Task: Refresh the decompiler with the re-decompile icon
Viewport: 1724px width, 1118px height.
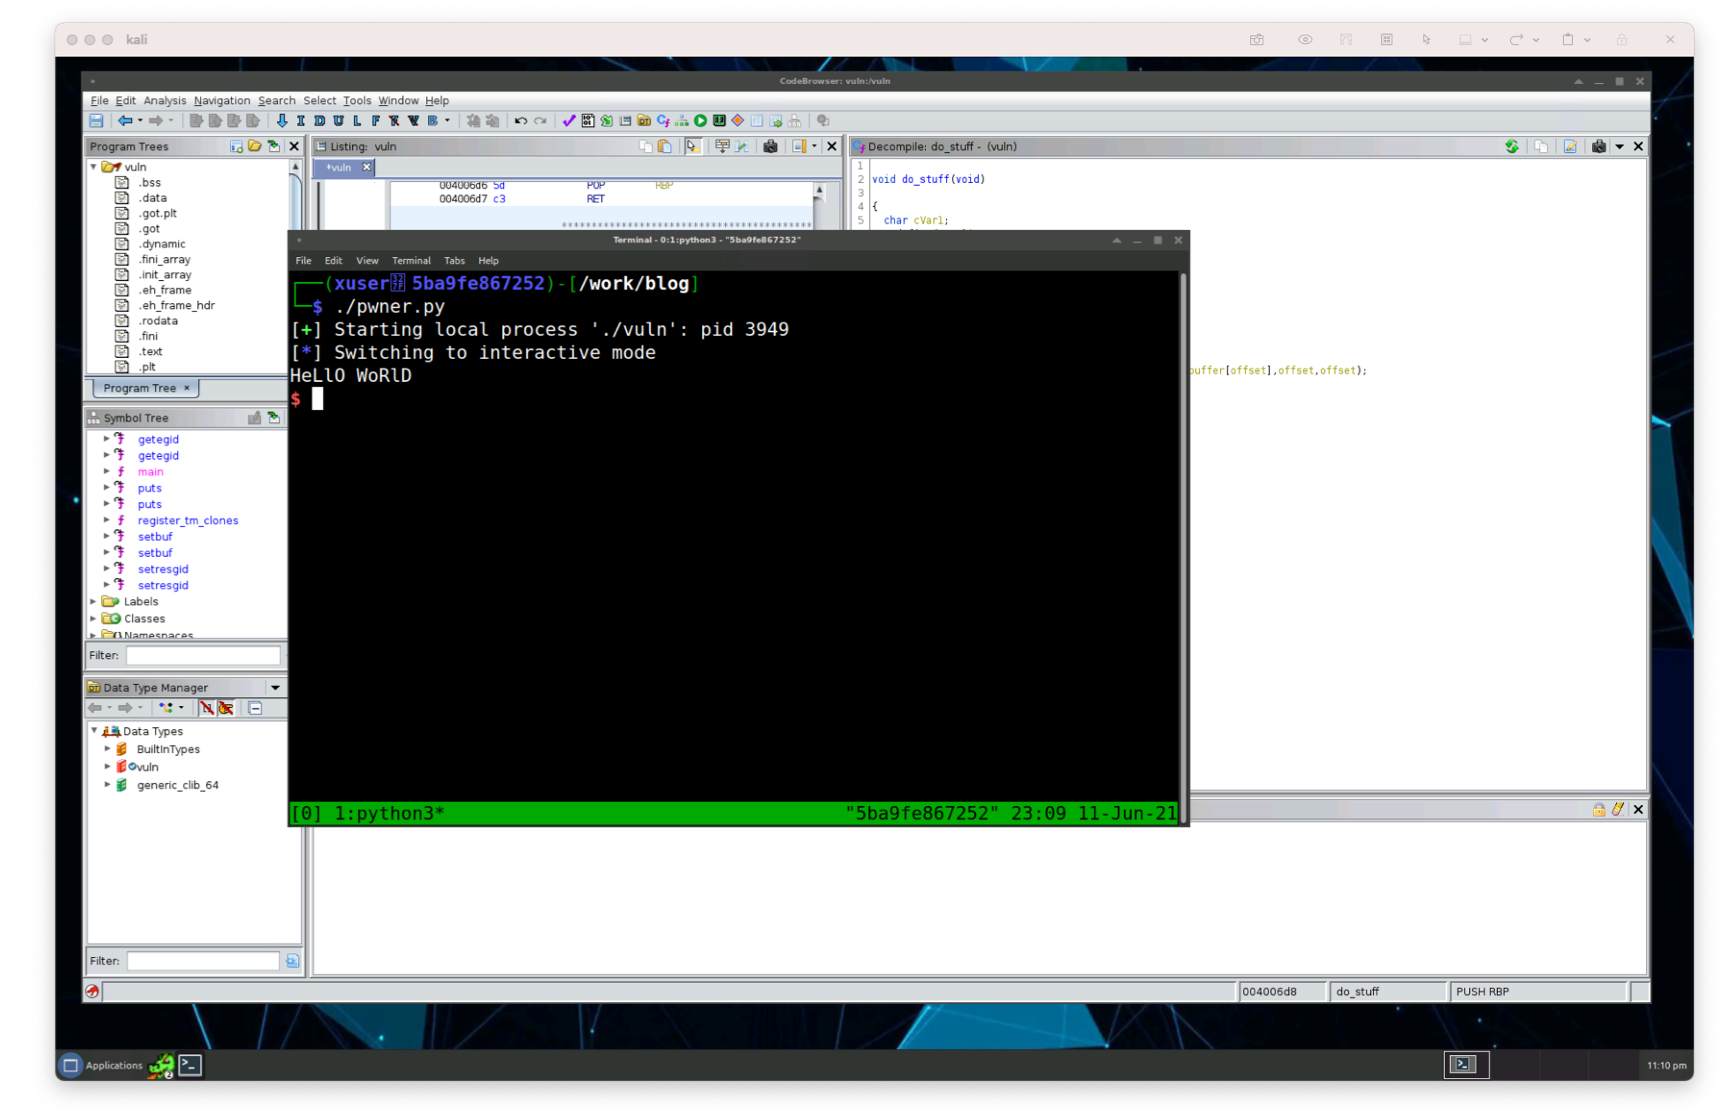Action: click(x=1512, y=147)
